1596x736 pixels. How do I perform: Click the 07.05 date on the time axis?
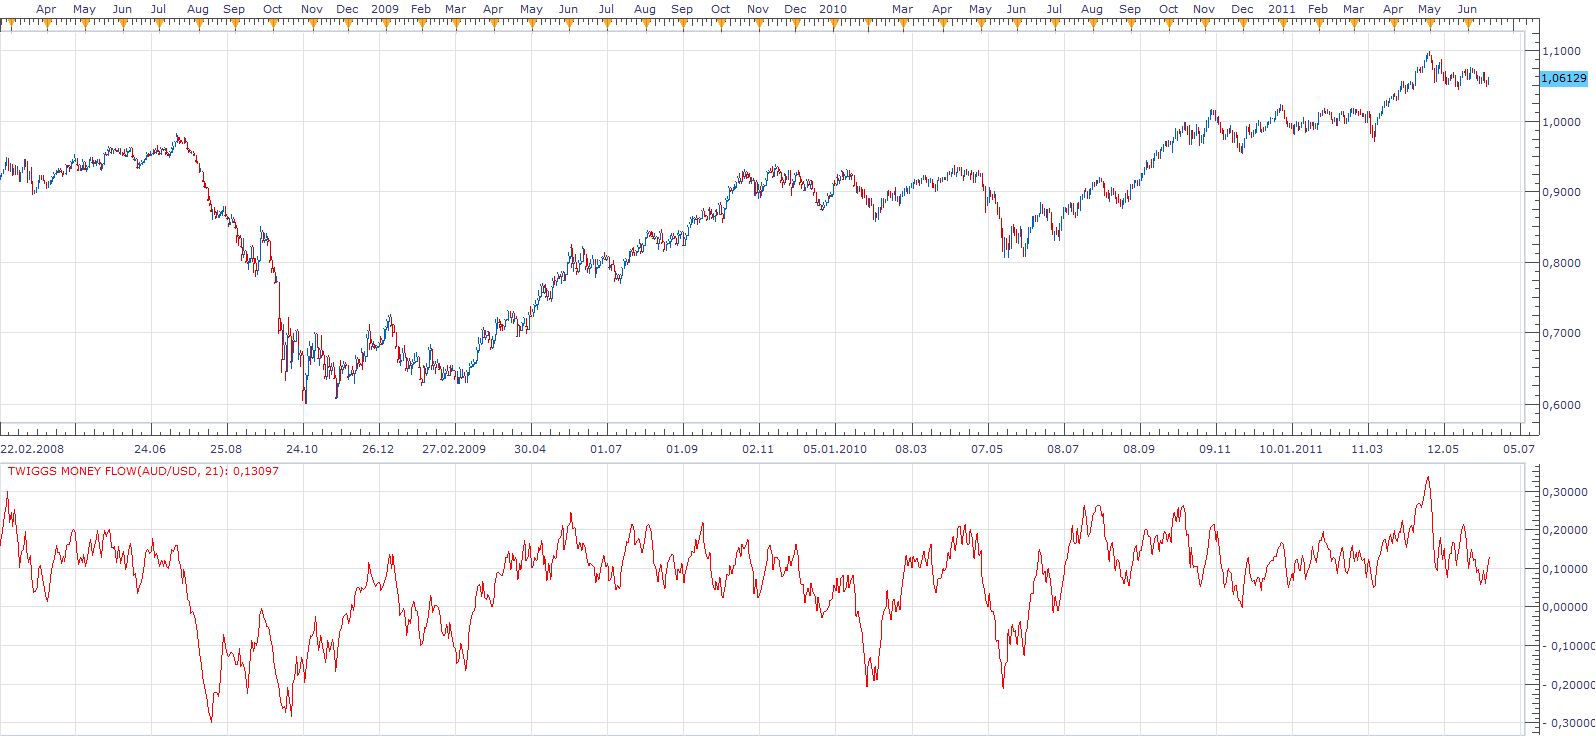987,449
